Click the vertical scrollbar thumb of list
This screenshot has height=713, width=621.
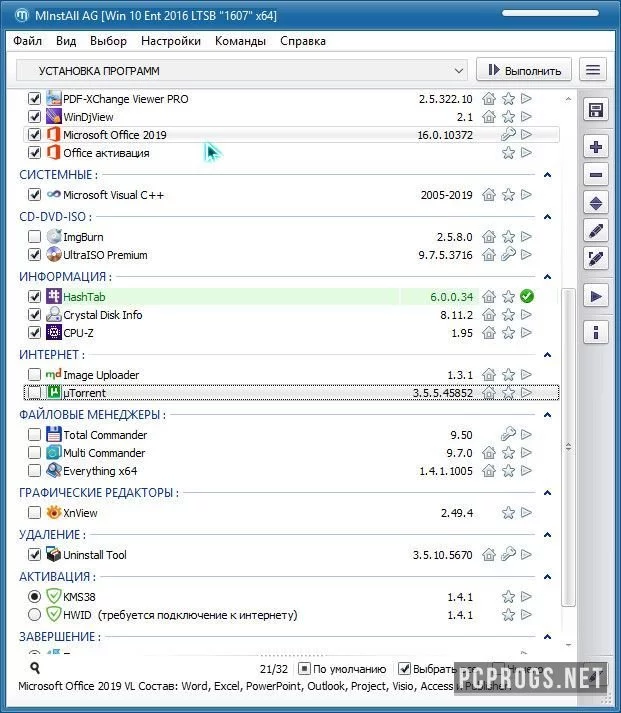[568, 447]
